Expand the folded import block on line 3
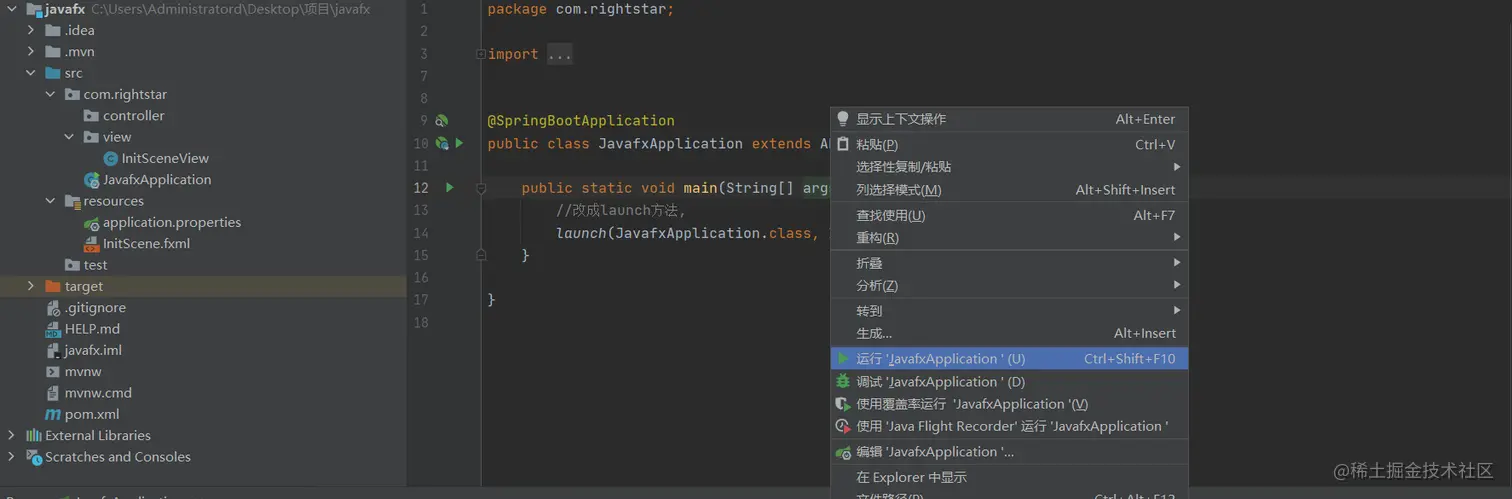The height and width of the screenshot is (499, 1512). [481, 54]
